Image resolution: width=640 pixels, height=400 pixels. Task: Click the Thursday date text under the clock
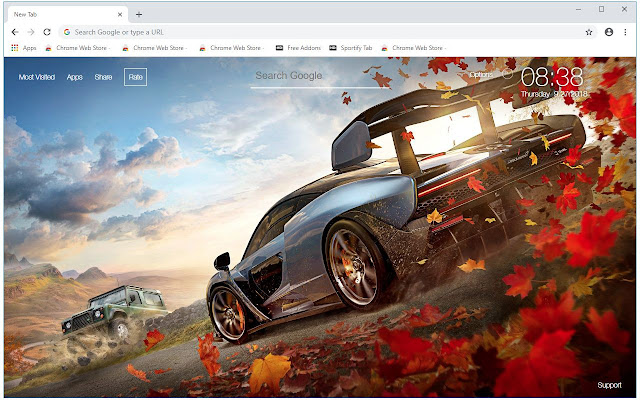[554, 94]
